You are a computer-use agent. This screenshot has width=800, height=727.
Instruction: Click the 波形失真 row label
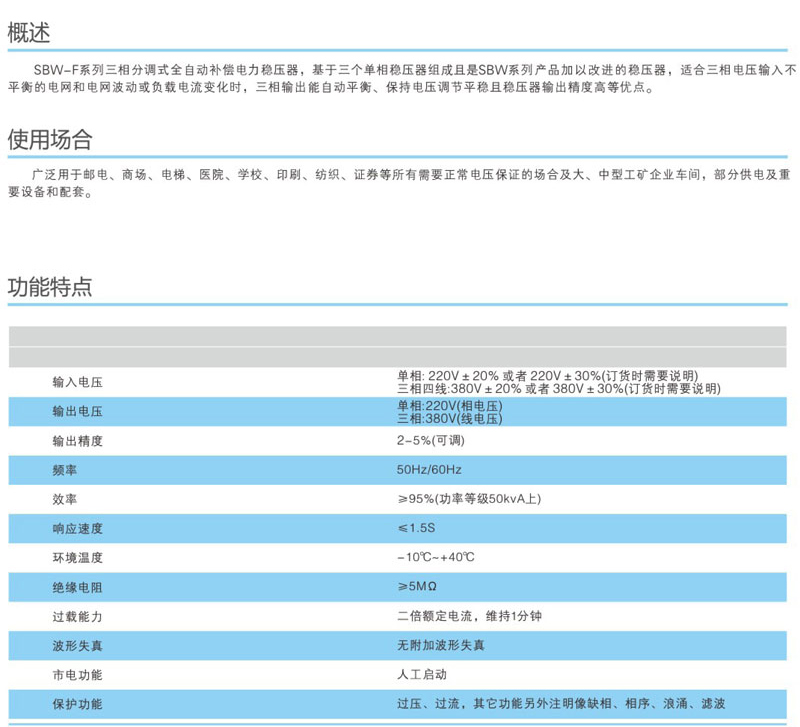coord(78,645)
